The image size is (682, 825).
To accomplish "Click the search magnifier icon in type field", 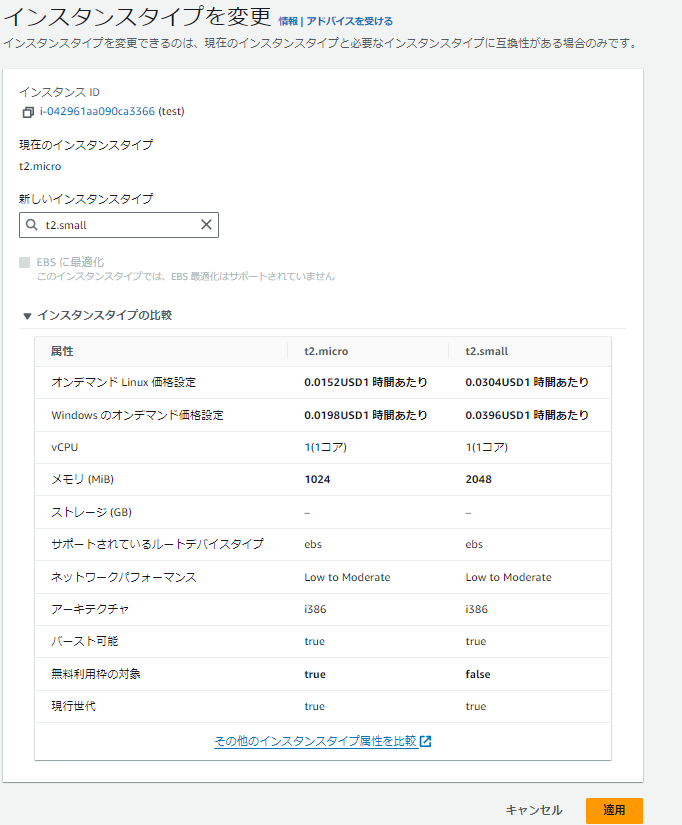I will point(32,225).
